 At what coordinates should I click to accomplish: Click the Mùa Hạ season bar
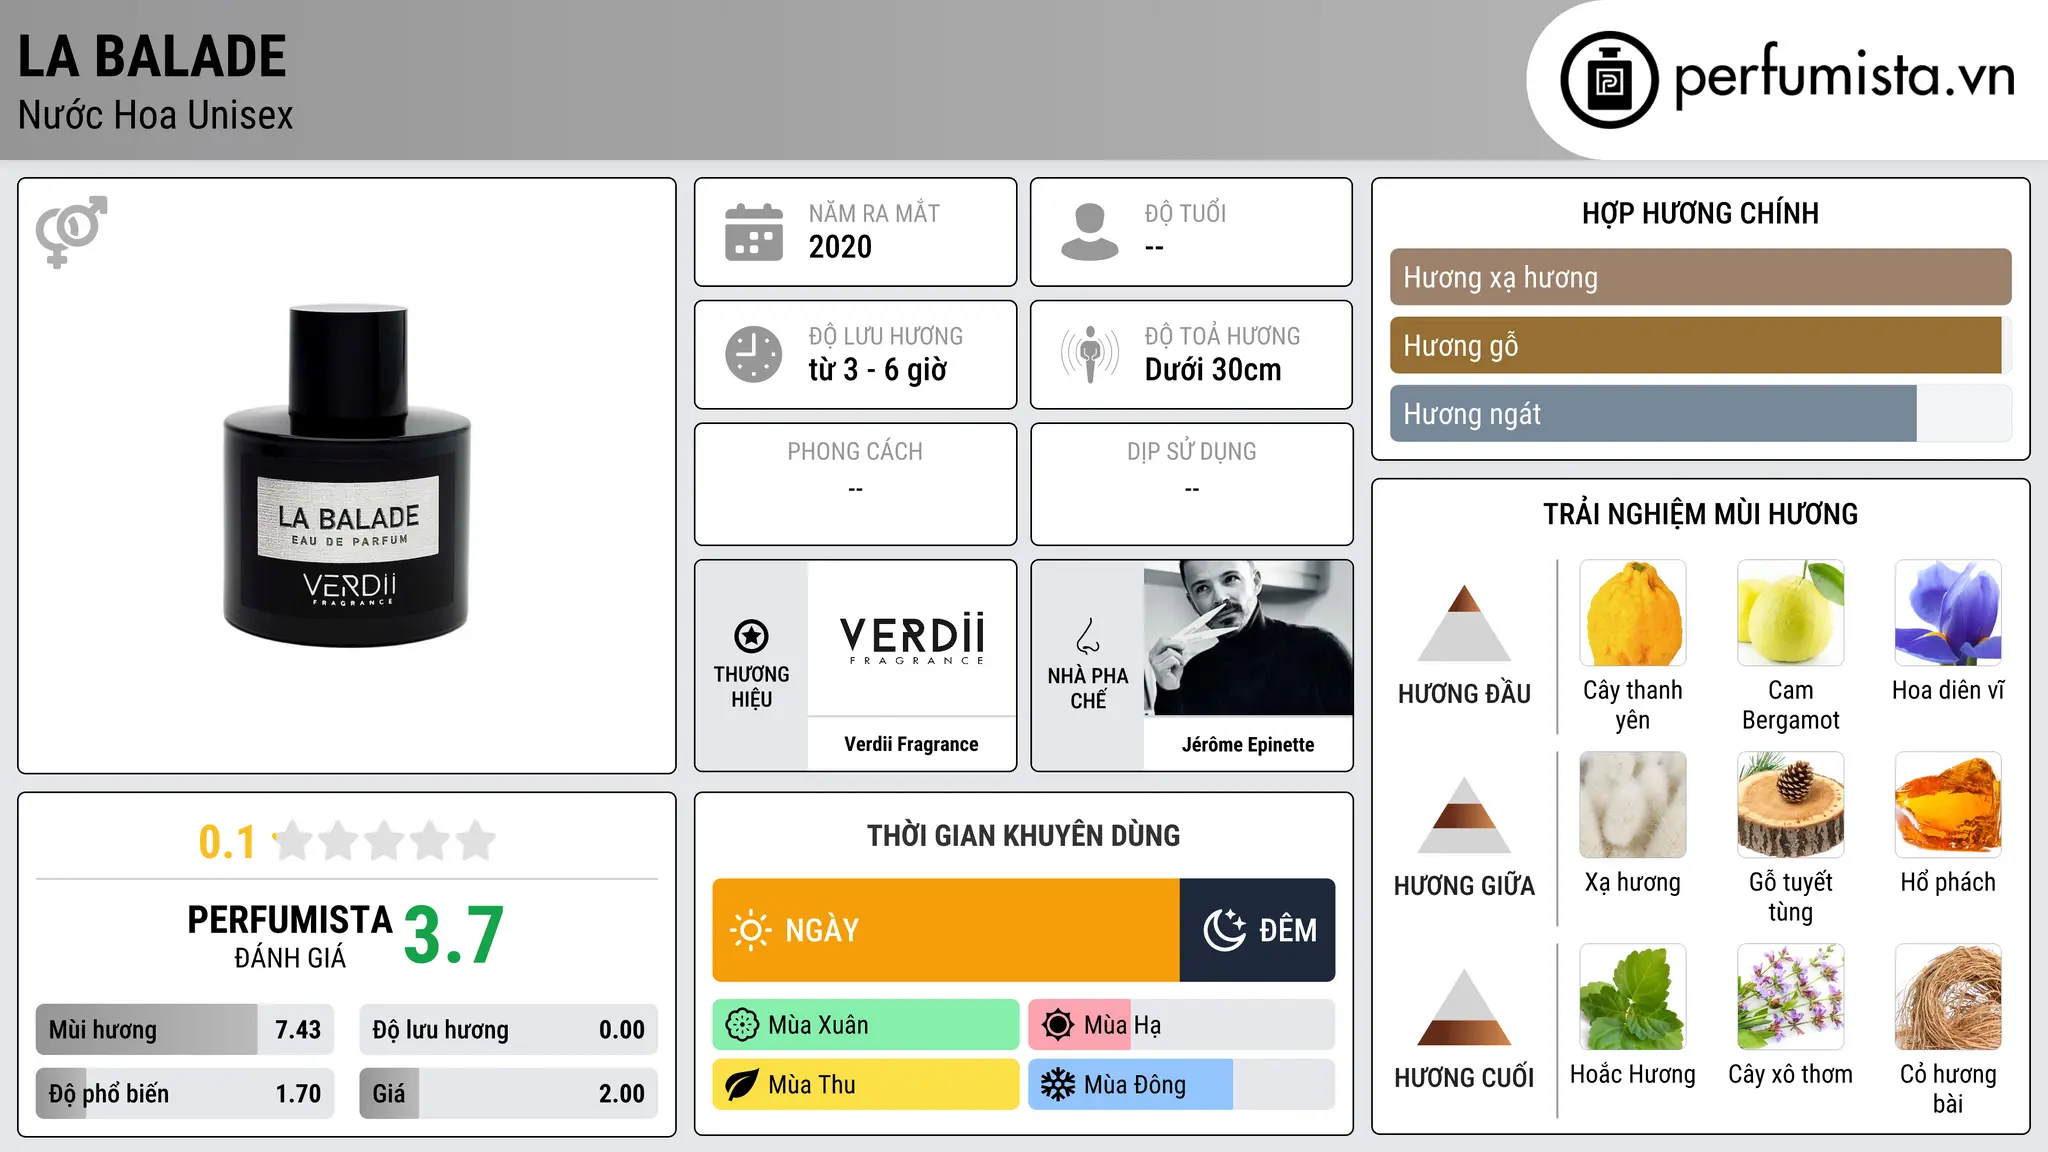(1182, 1025)
